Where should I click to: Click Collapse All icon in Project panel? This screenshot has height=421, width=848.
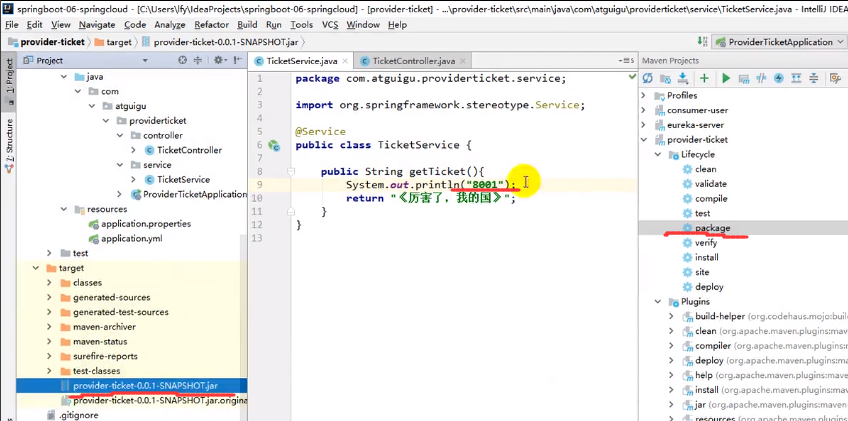197,61
